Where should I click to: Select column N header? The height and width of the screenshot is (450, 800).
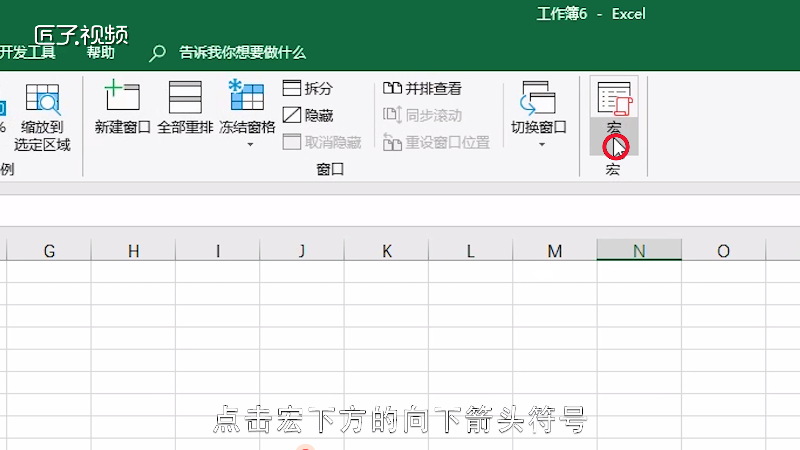coord(639,251)
